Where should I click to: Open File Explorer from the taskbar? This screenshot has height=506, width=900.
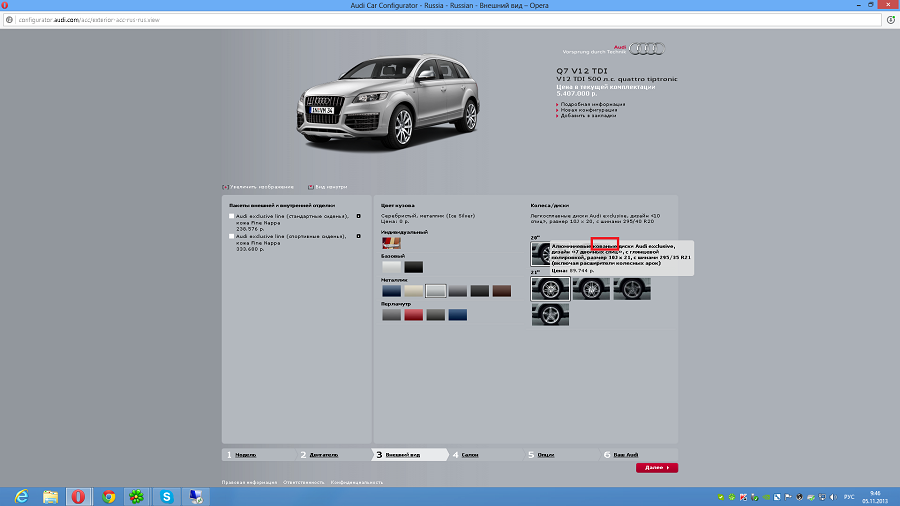click(50, 496)
